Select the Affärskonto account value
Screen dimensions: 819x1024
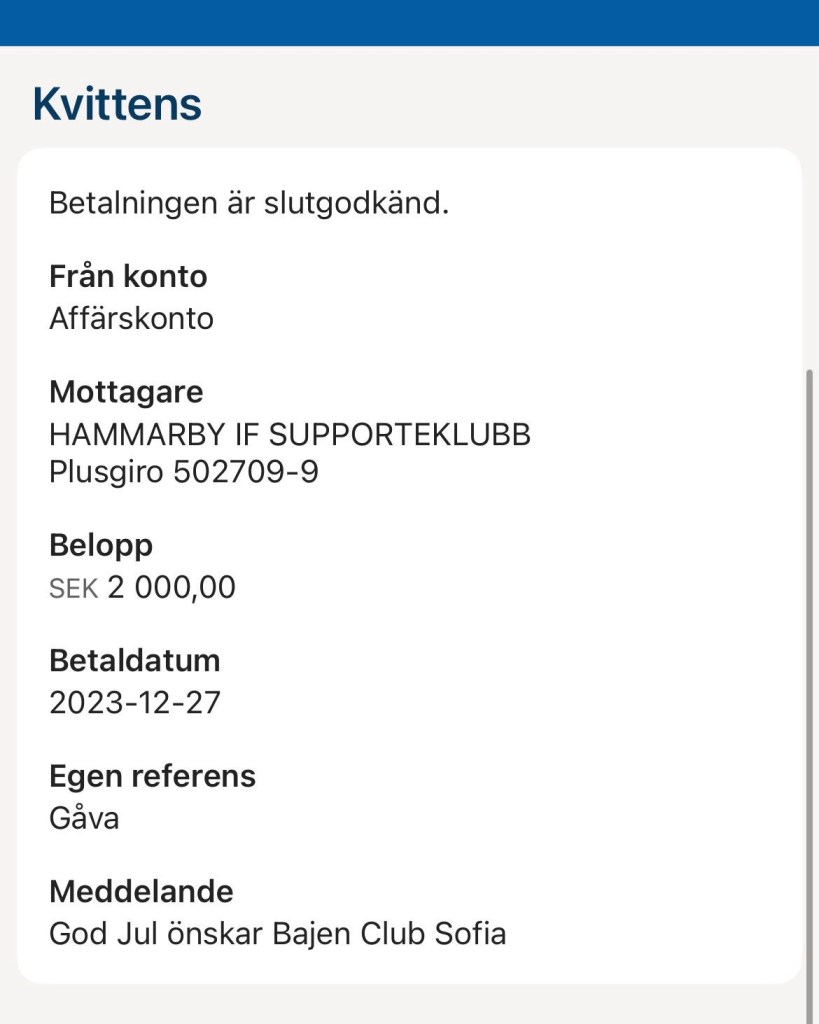(x=131, y=319)
